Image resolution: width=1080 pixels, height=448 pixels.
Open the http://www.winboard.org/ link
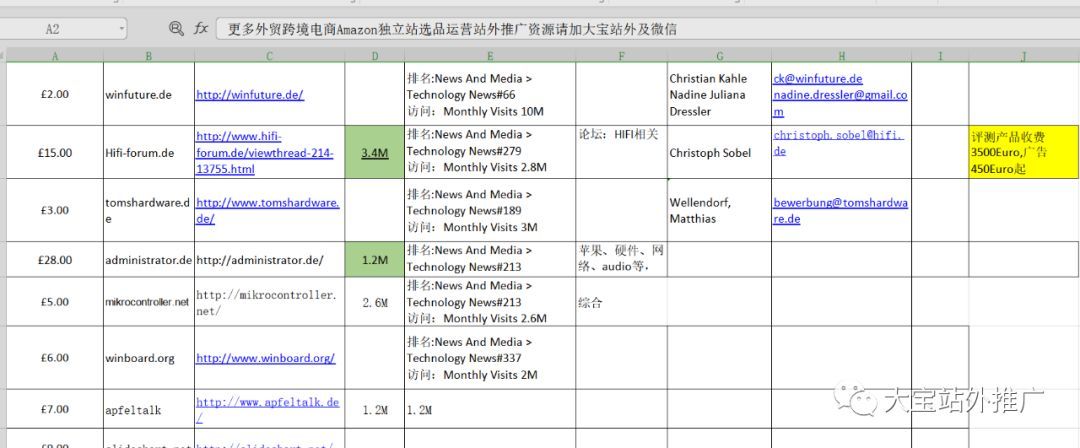[265, 358]
